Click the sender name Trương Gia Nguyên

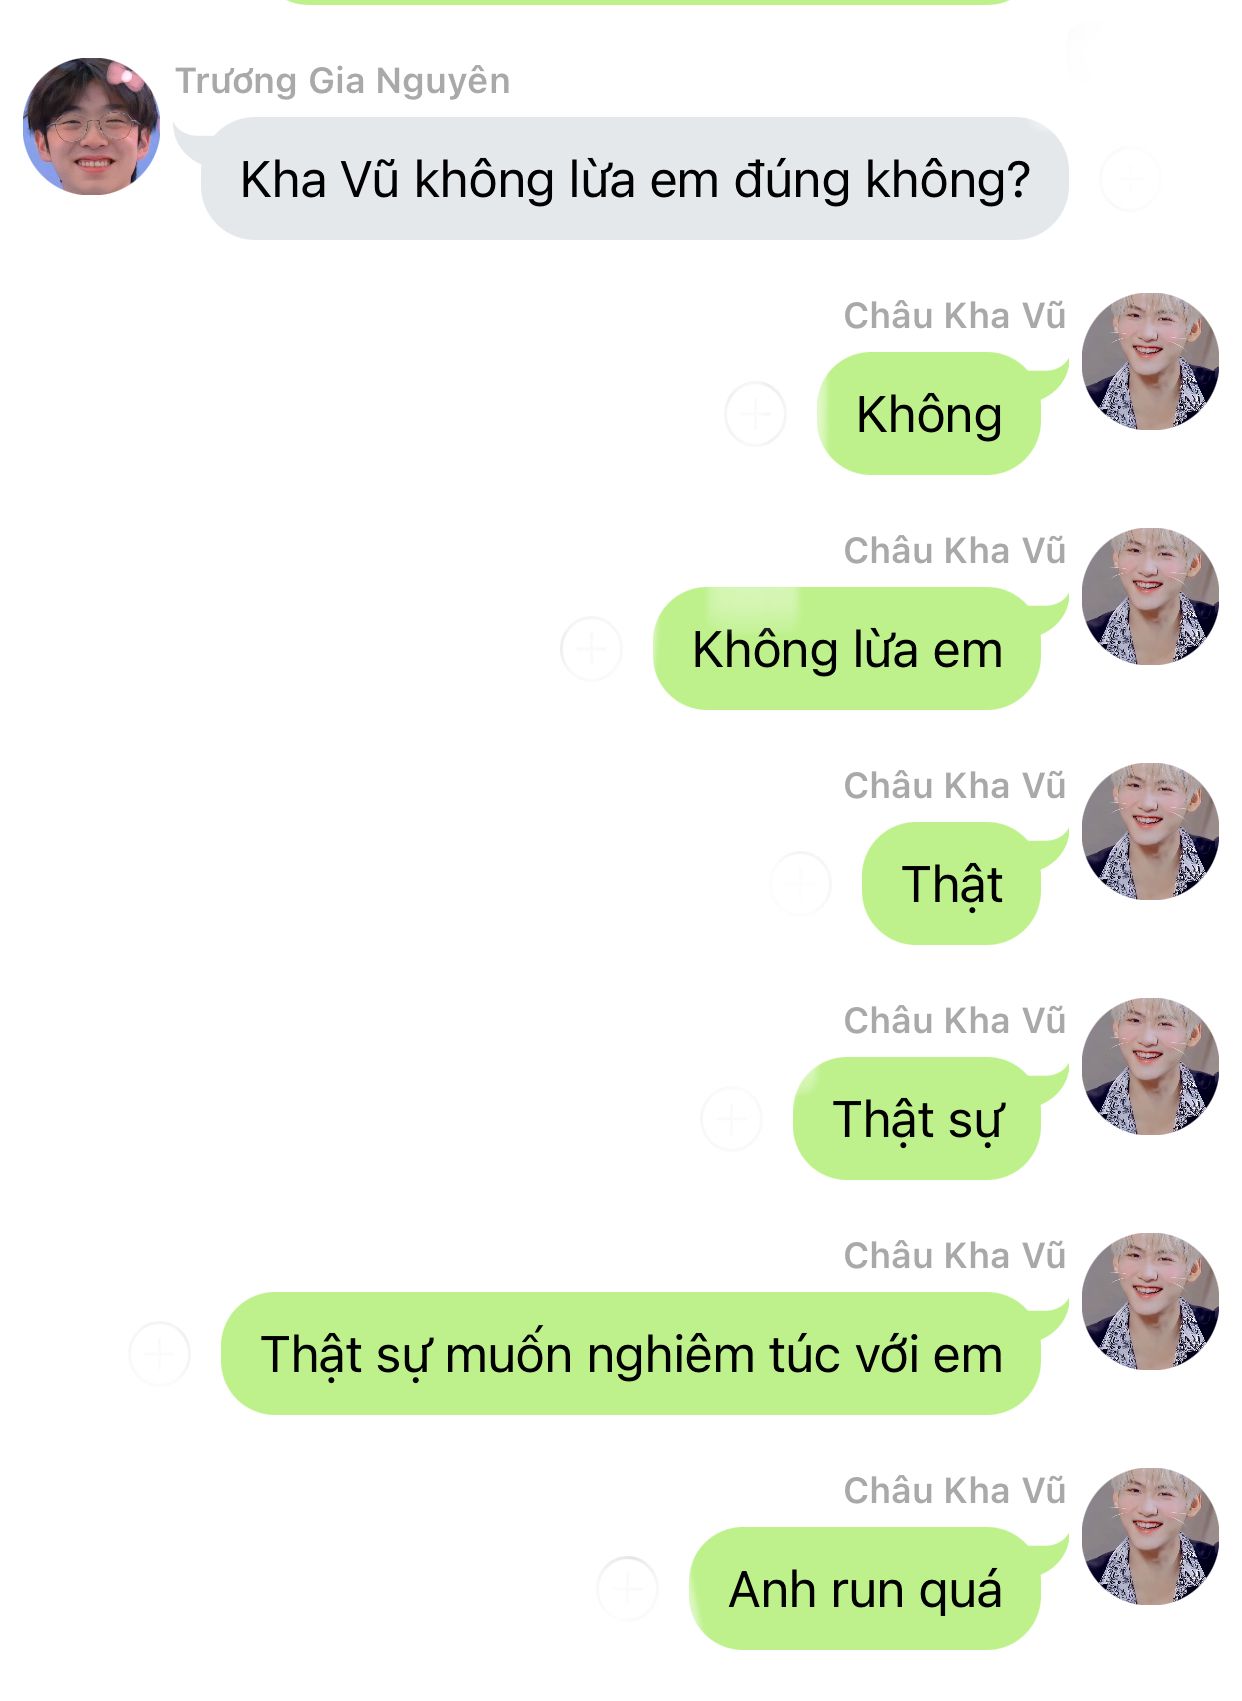343,81
